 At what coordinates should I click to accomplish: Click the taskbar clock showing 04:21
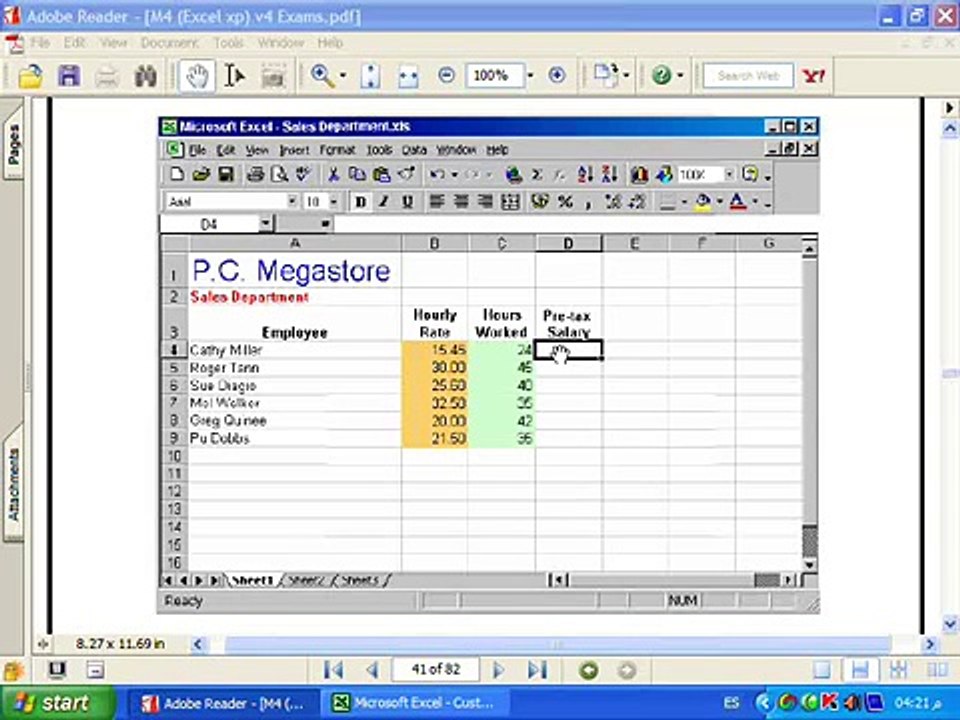click(x=918, y=703)
